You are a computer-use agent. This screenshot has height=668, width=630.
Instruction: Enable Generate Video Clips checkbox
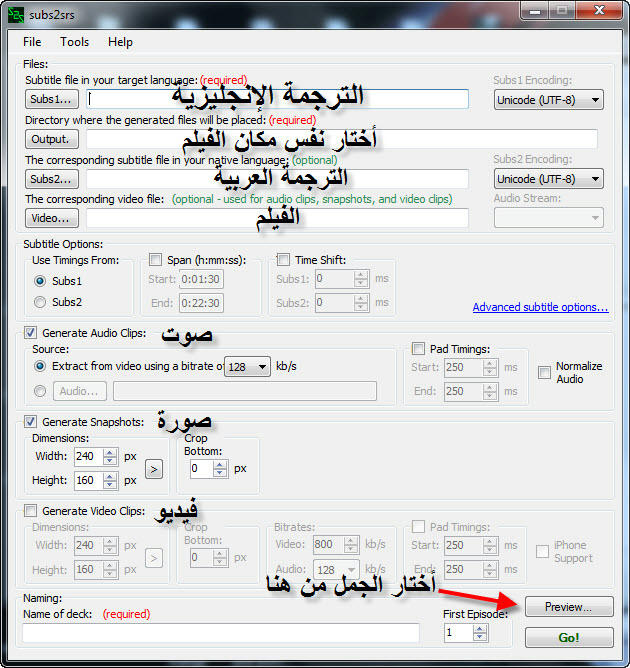pos(30,510)
